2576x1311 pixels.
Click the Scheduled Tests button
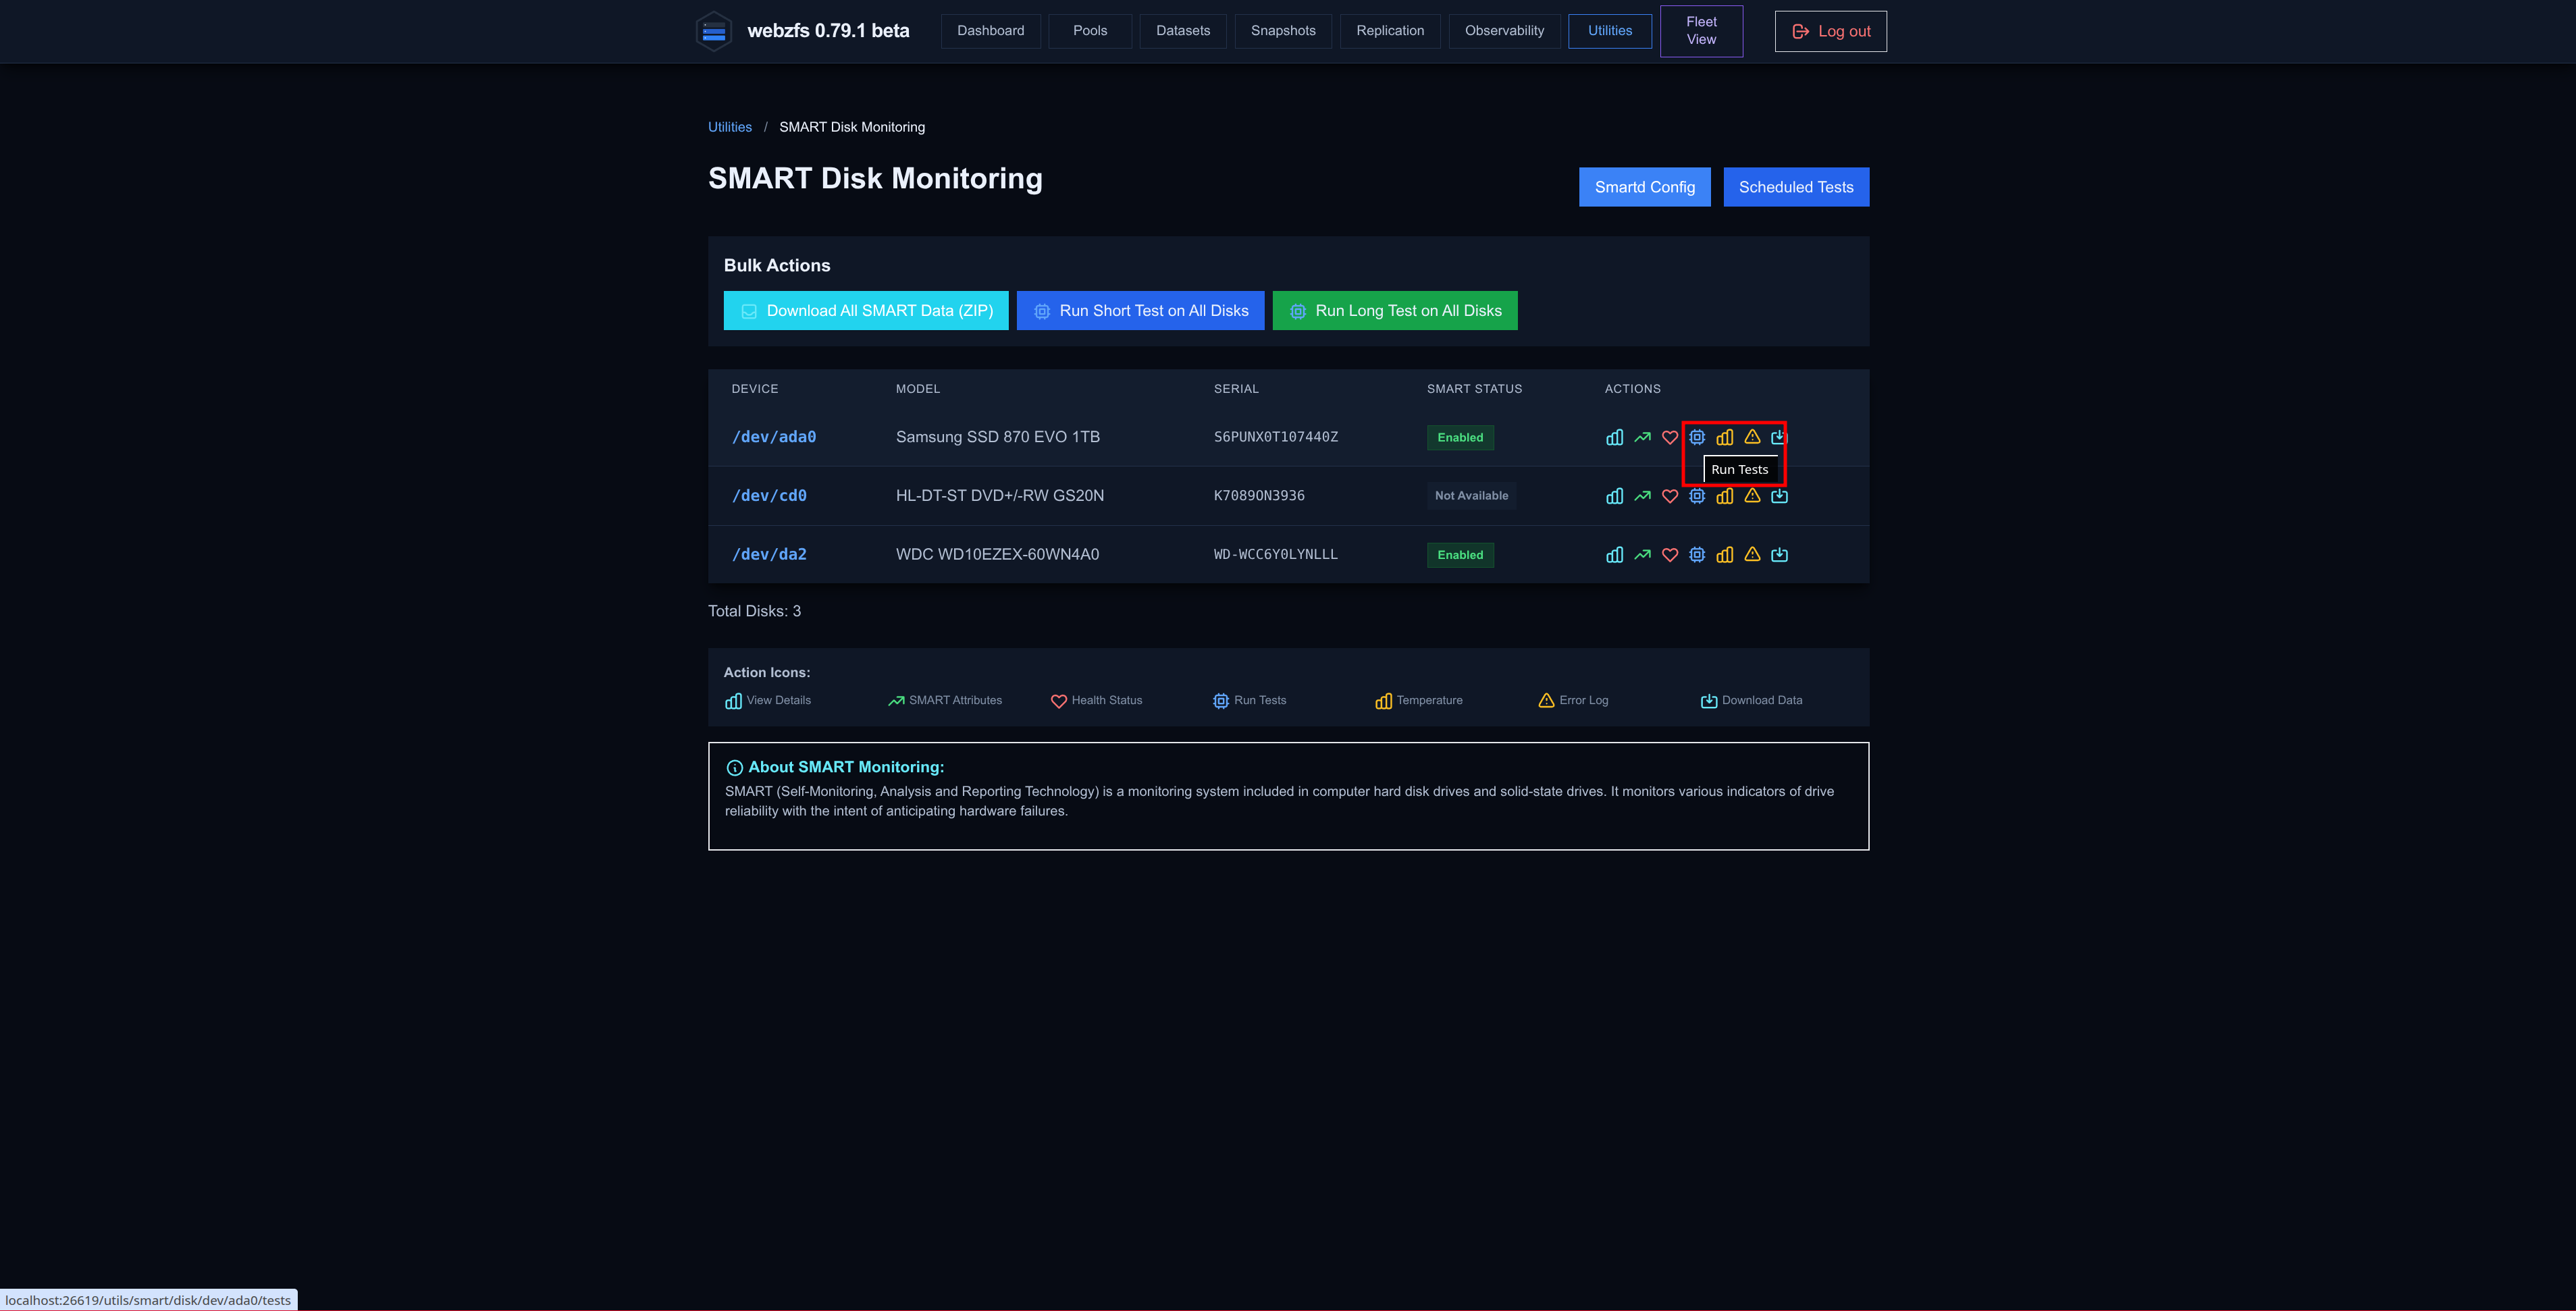click(1796, 187)
